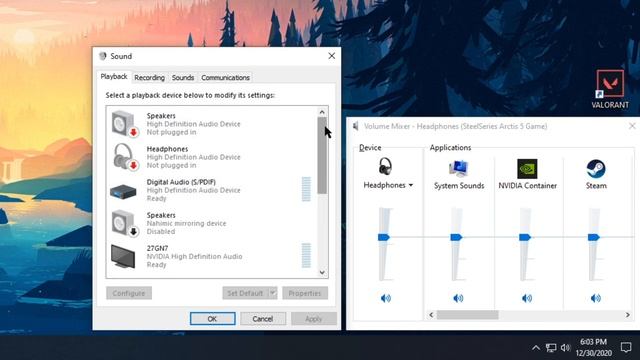Click the "Steam" label in Volume Mixer
Viewport: 640px width, 360px height.
(x=596, y=186)
